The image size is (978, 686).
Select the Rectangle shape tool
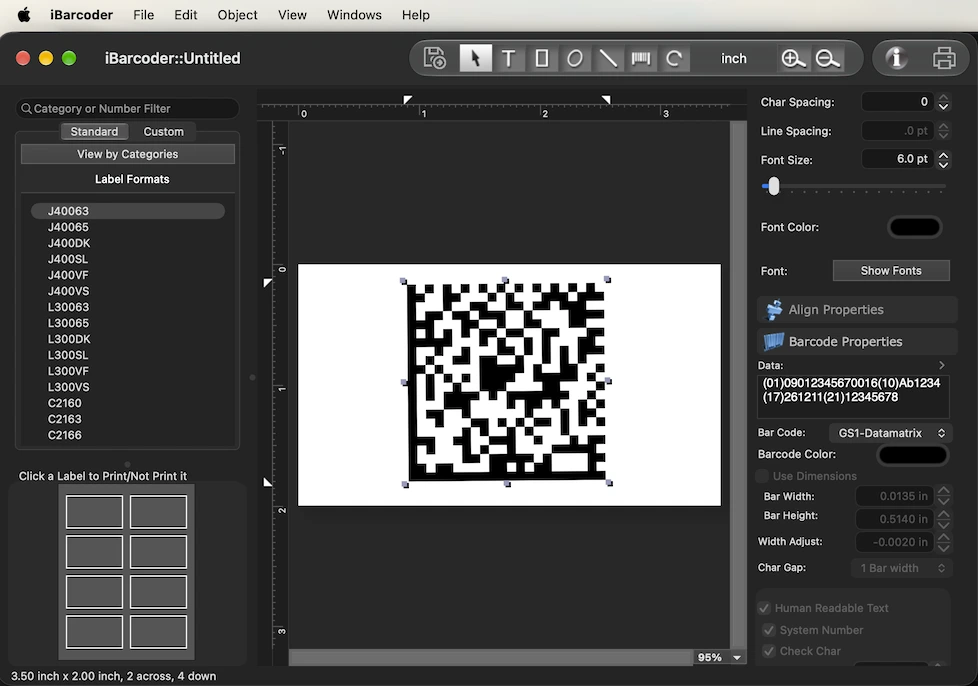click(x=542, y=59)
